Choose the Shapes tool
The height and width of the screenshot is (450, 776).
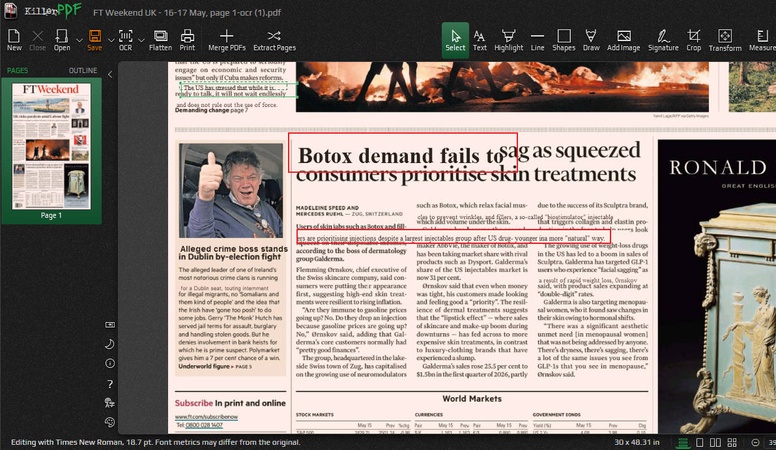pos(564,40)
